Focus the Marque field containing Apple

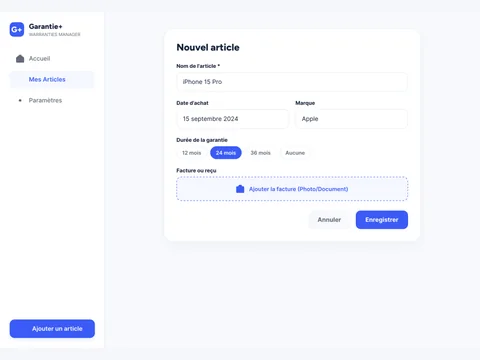pyautogui.click(x=351, y=119)
